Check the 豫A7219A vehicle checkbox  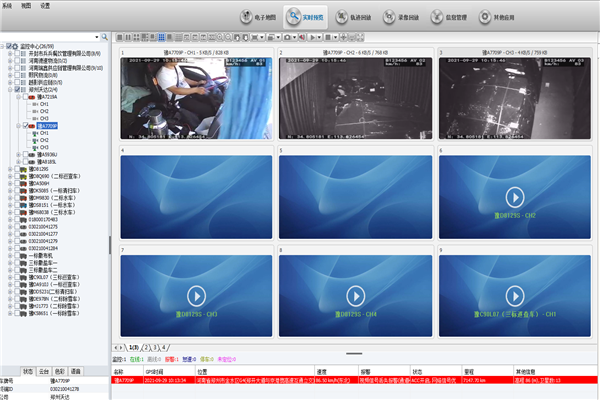point(27,96)
